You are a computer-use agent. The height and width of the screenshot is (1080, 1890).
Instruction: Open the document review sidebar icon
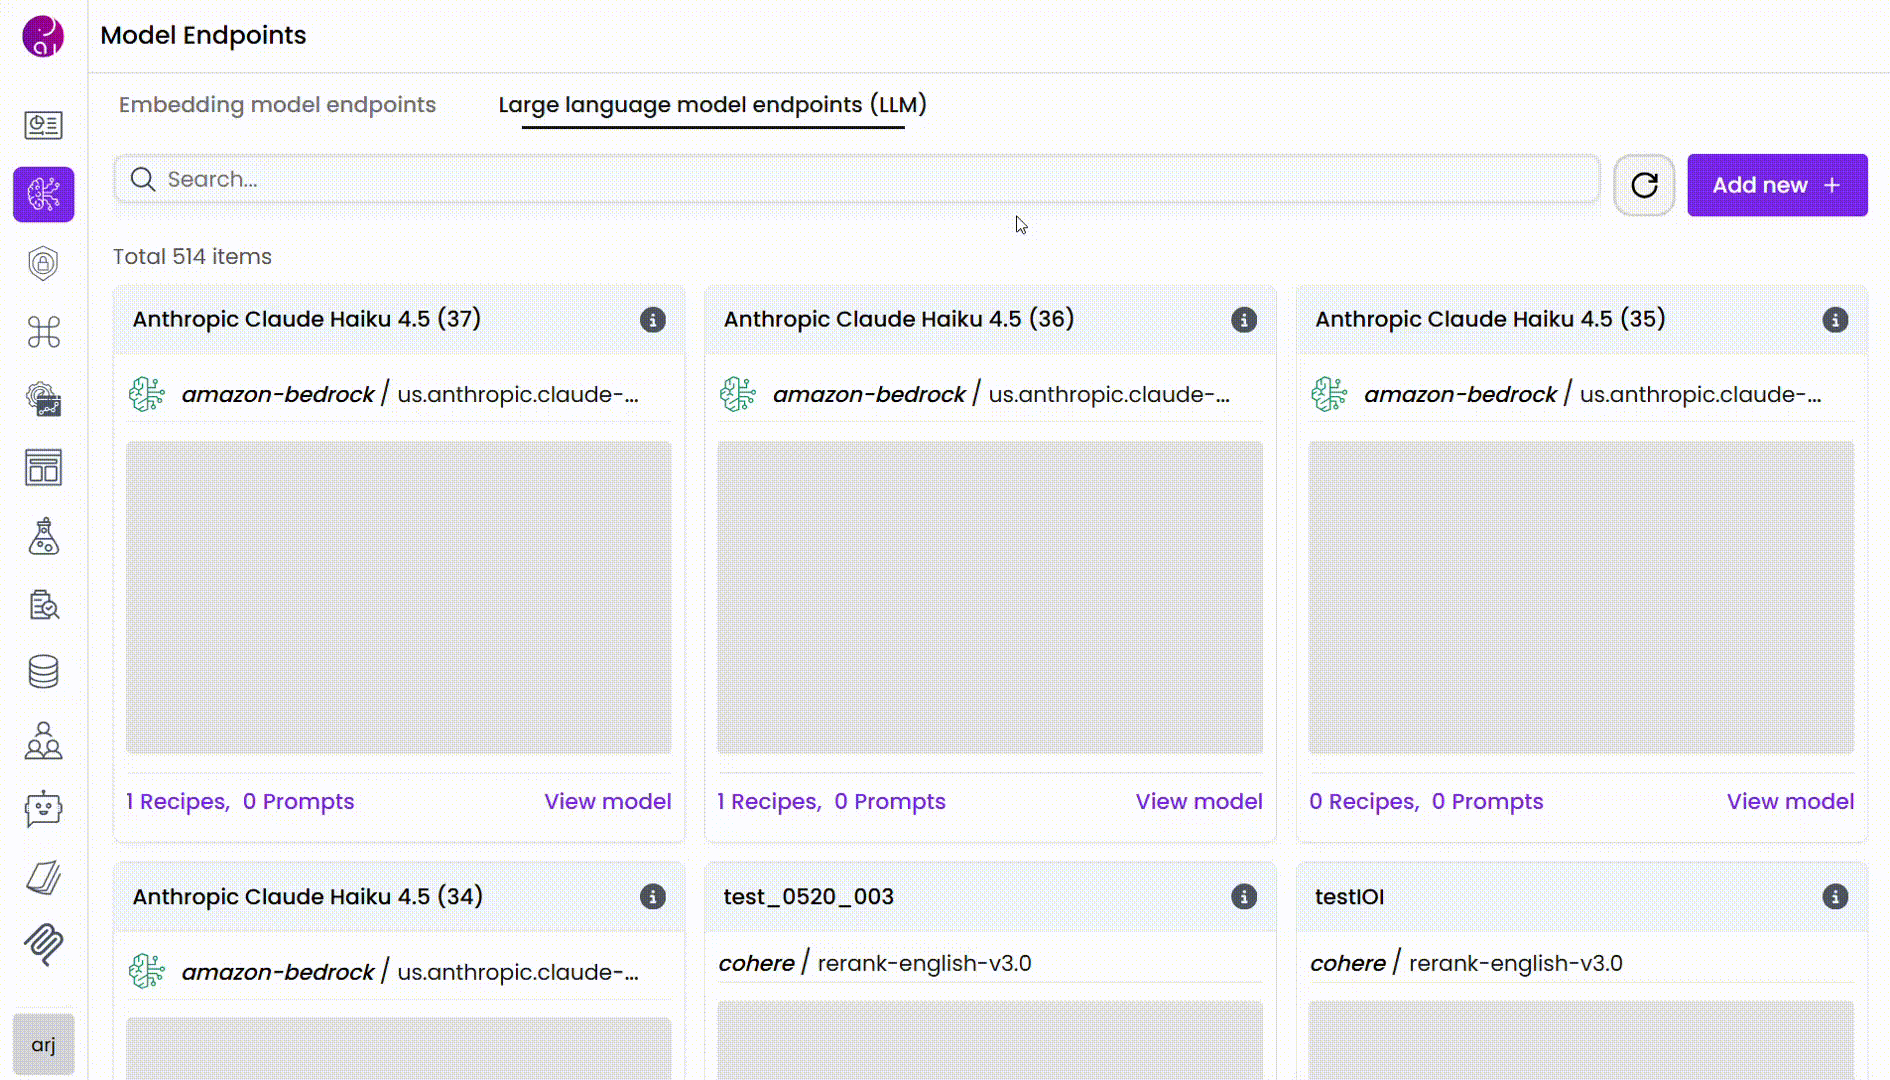(x=43, y=604)
